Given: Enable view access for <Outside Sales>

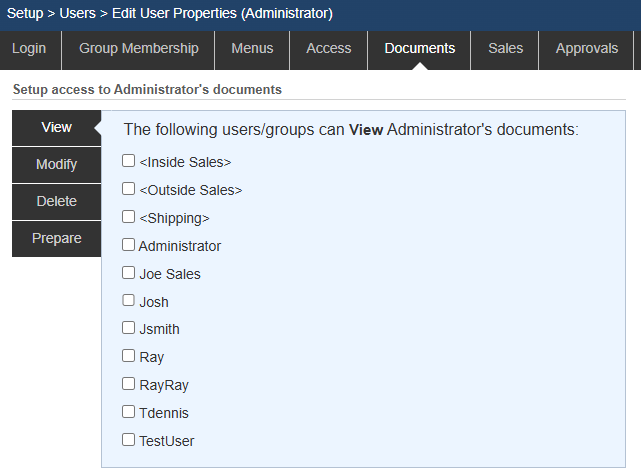Looking at the screenshot, I should [x=128, y=189].
